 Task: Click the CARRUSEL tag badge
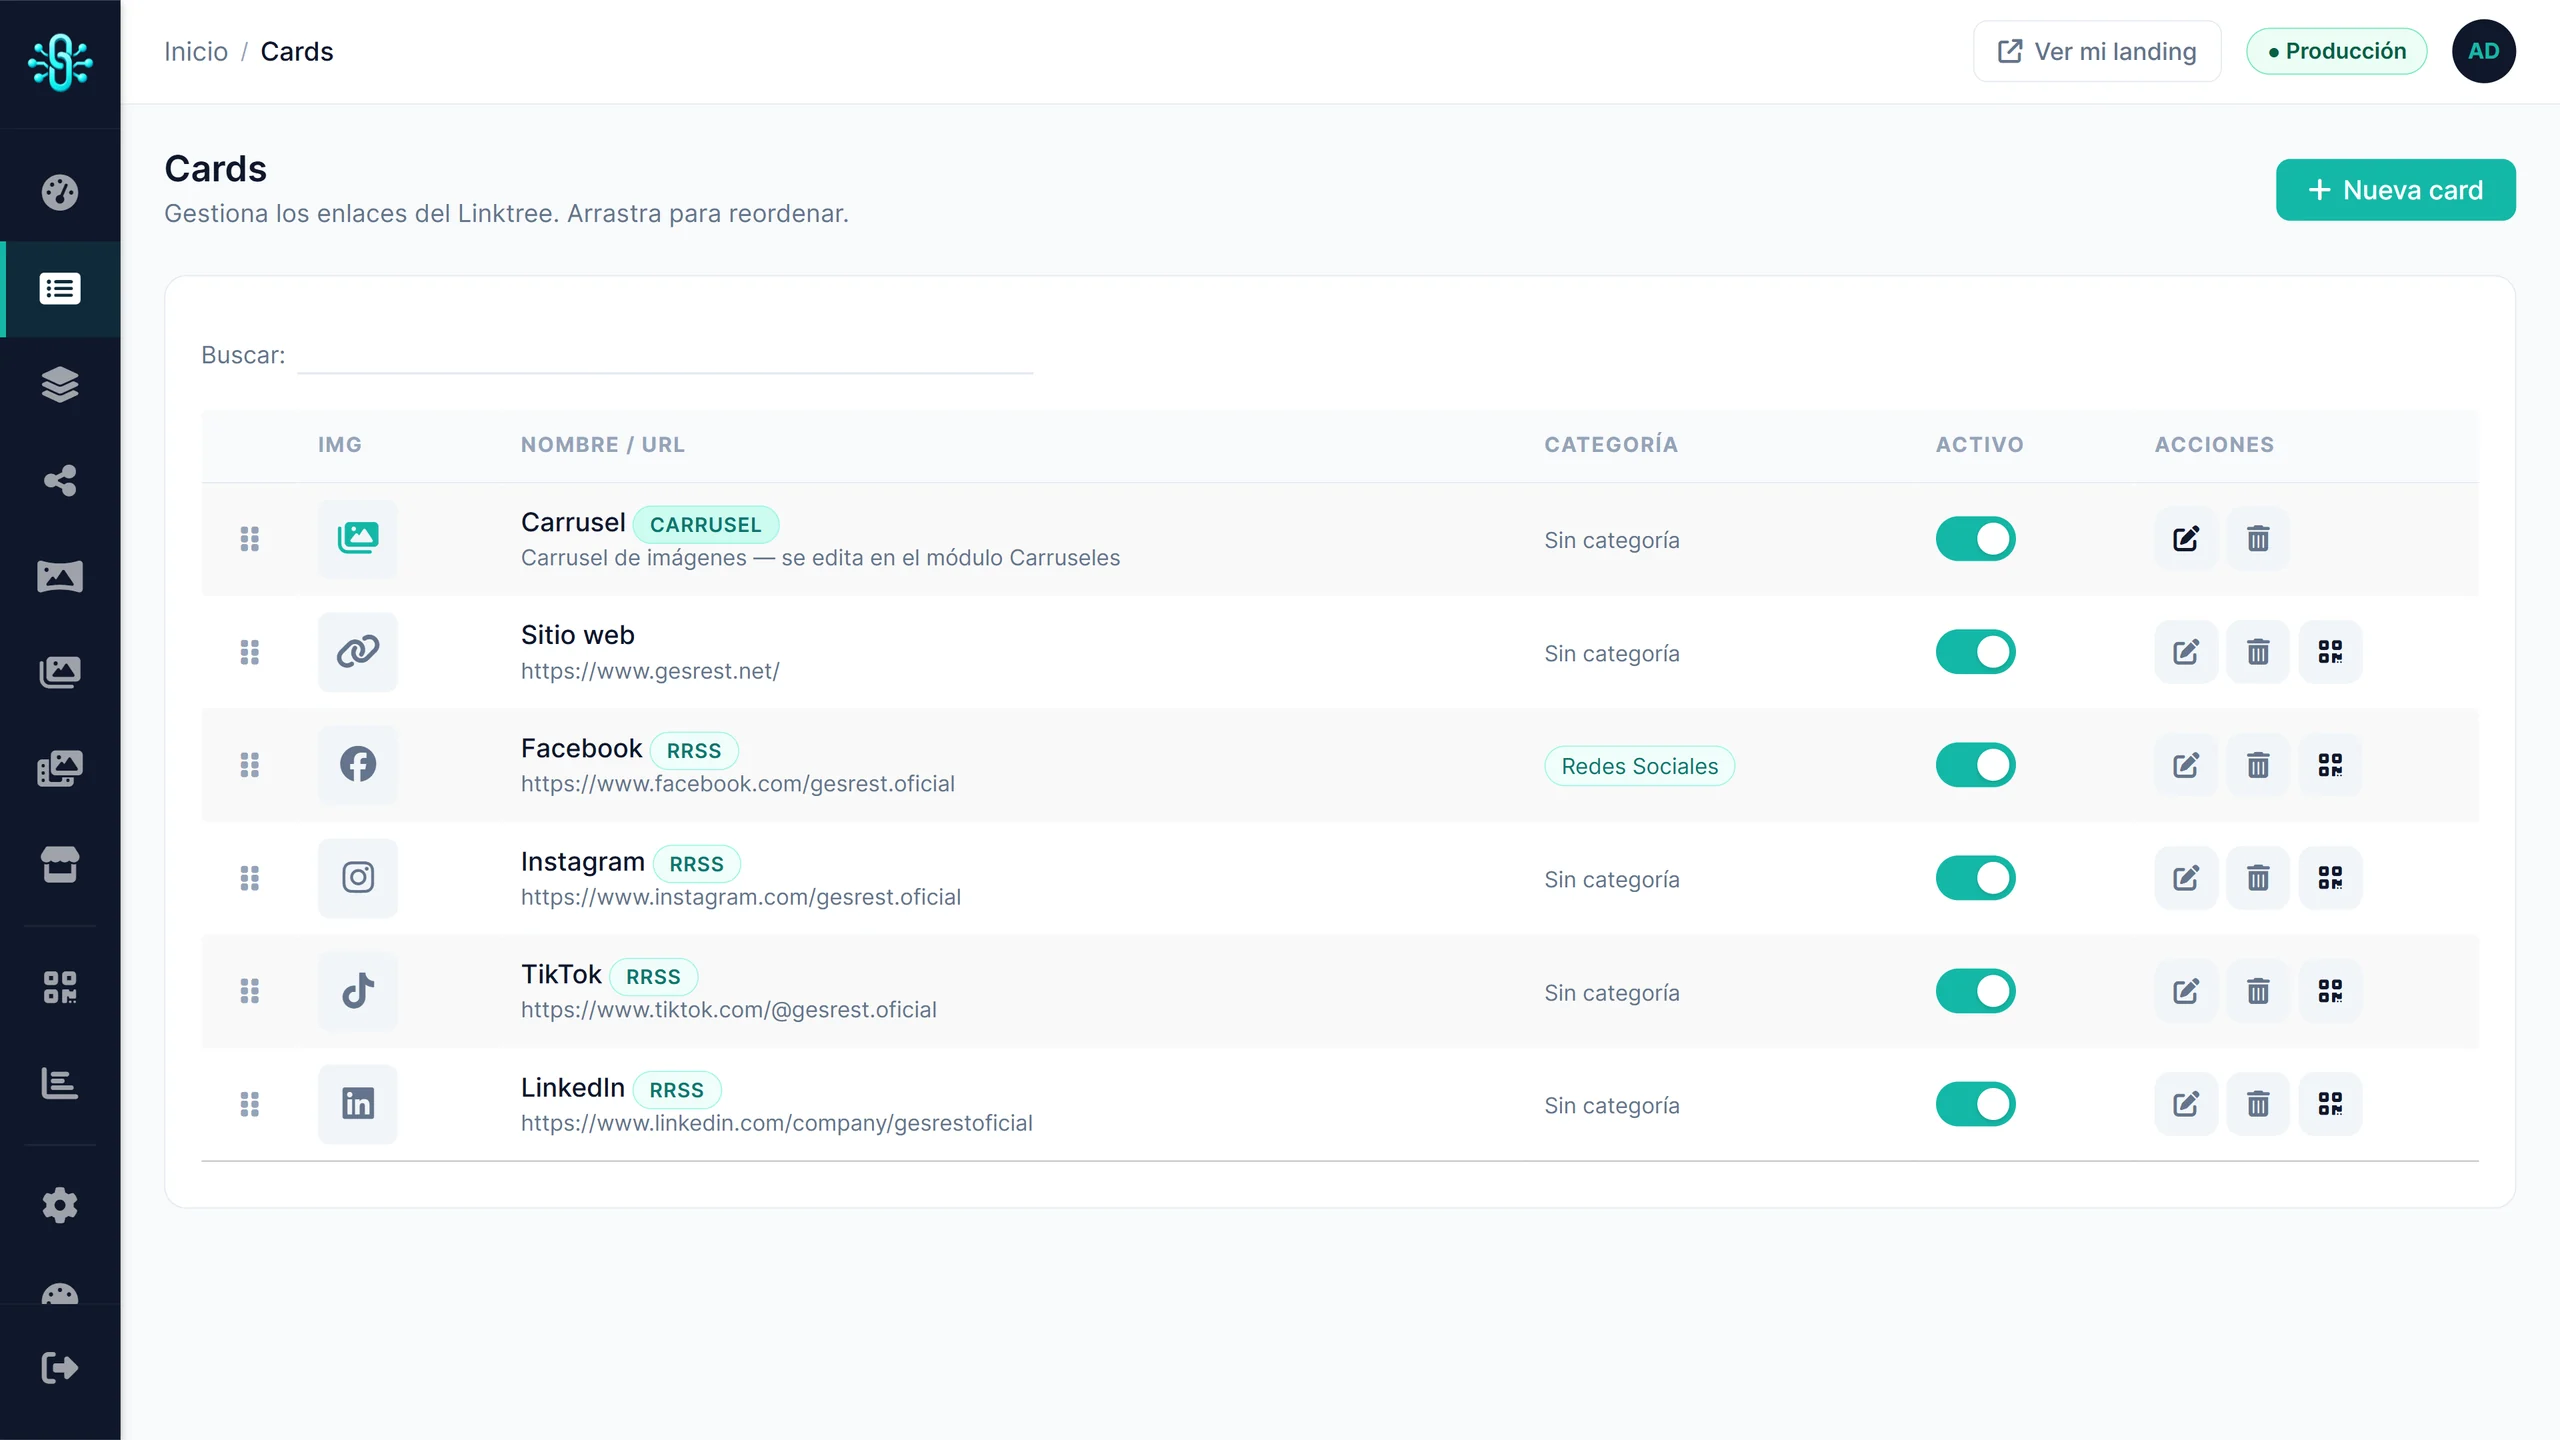click(706, 525)
